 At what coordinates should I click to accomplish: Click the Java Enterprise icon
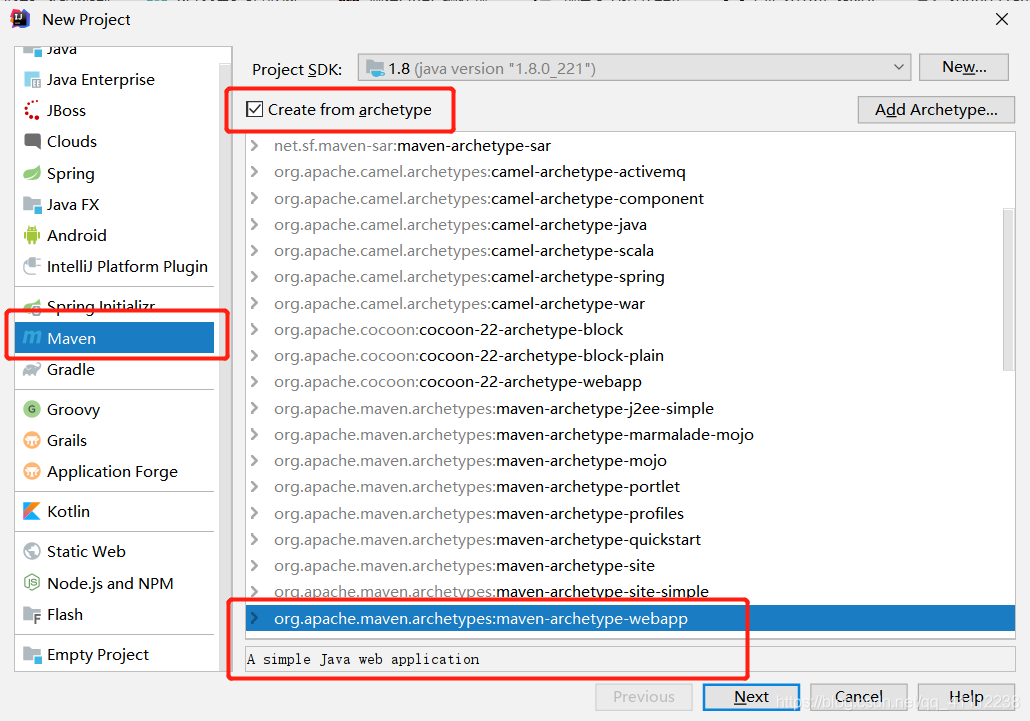[x=32, y=79]
